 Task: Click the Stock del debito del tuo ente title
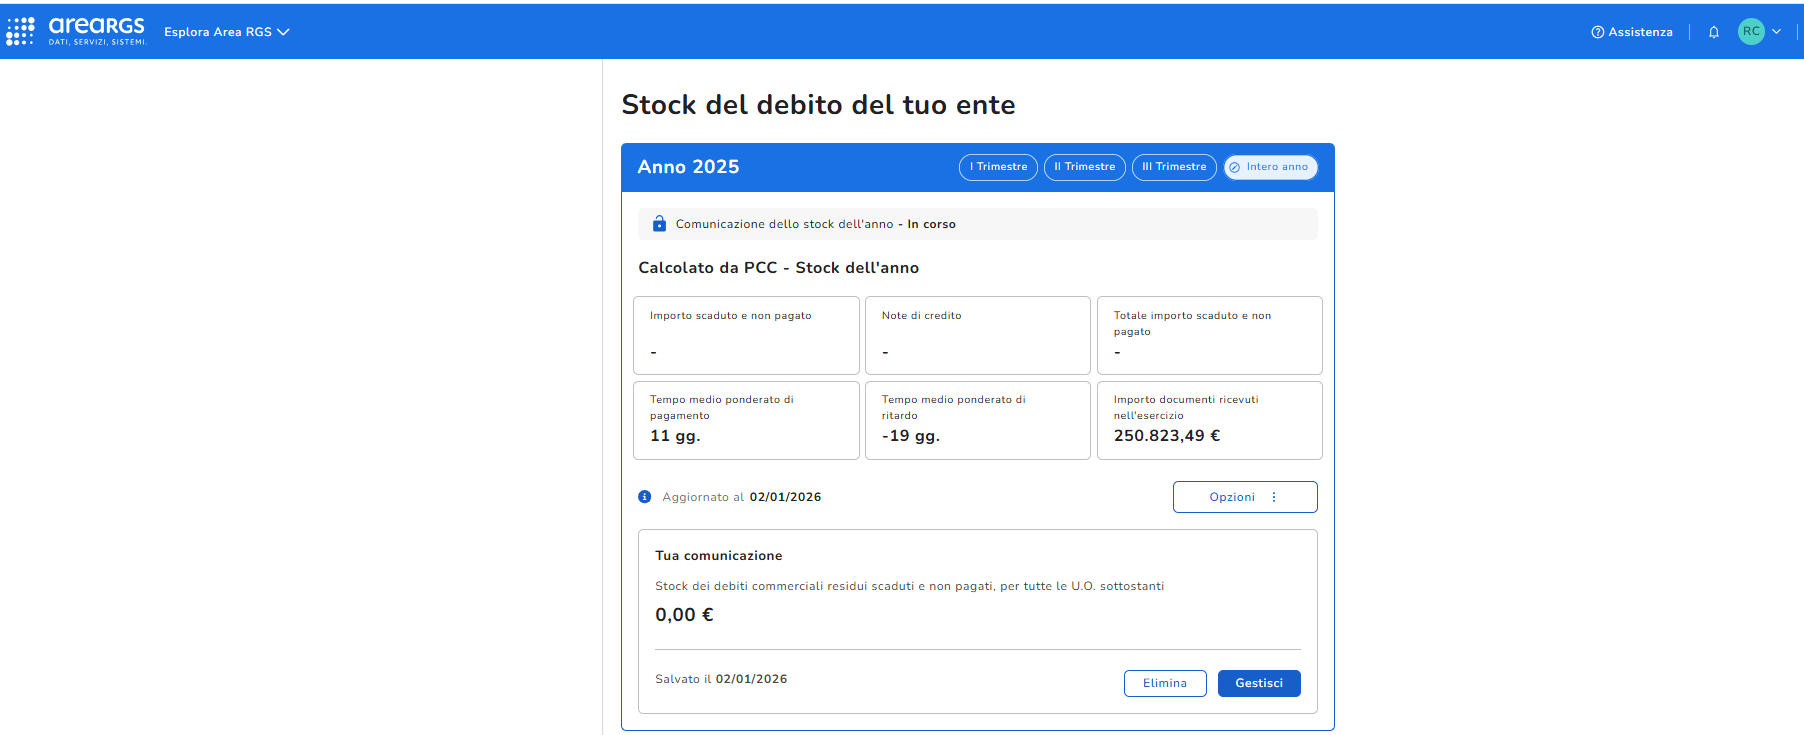818,105
